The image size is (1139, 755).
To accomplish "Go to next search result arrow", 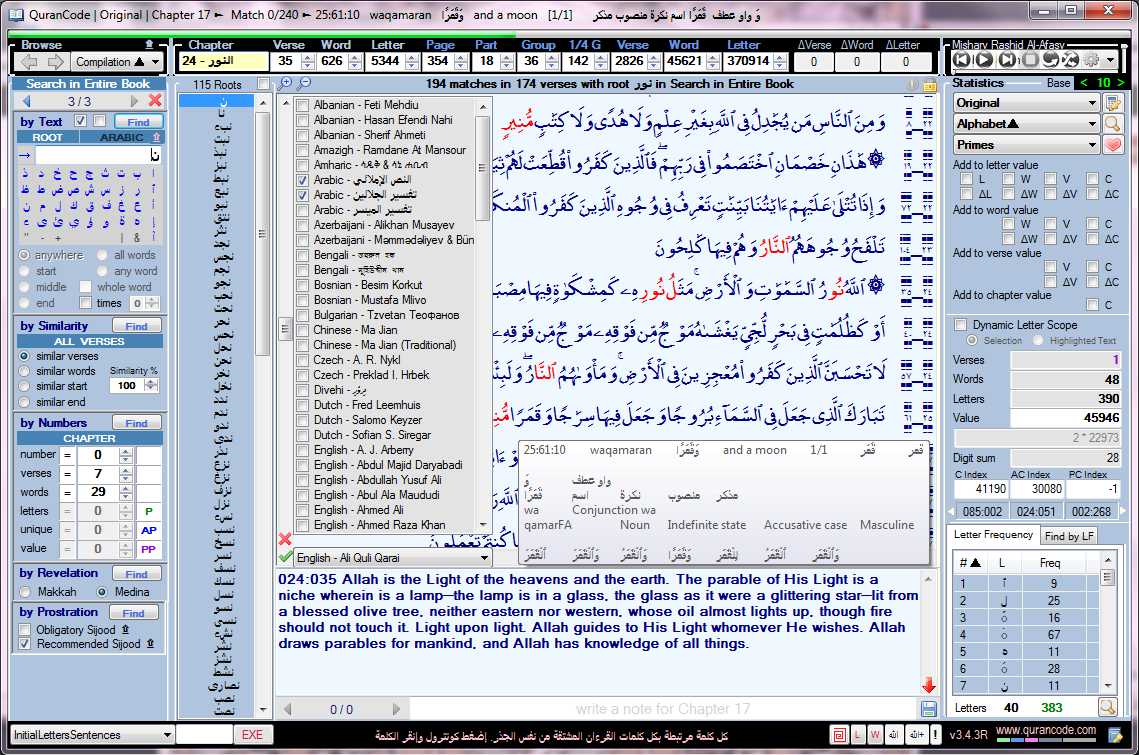I will coord(134,101).
